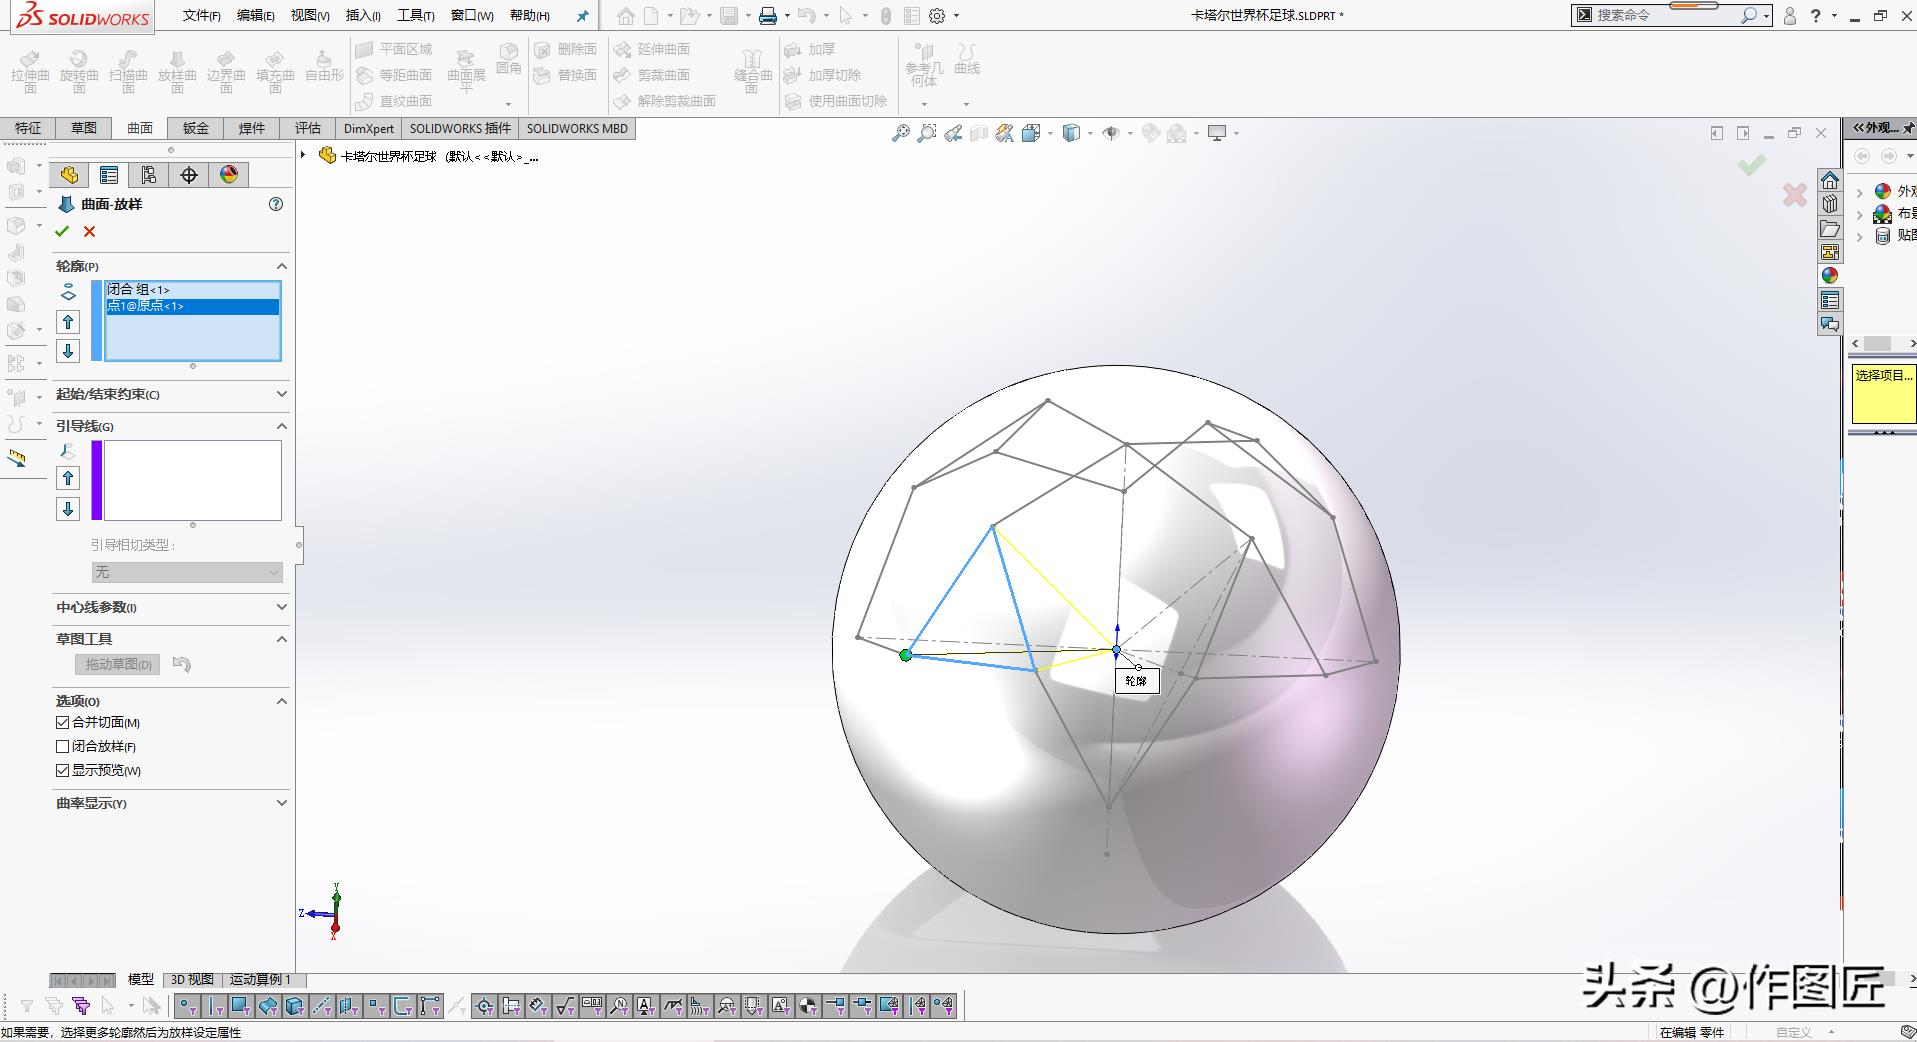Expand the 中心线参数 section

pos(281,607)
